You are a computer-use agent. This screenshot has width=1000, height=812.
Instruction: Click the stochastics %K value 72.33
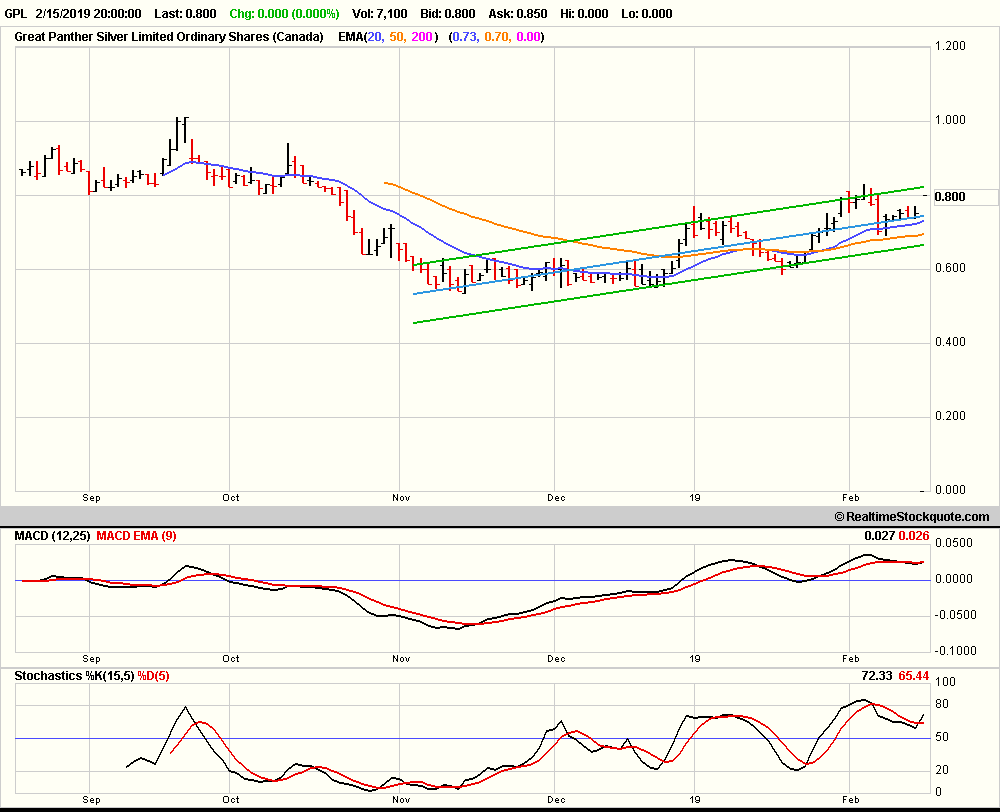pyautogui.click(x=877, y=676)
